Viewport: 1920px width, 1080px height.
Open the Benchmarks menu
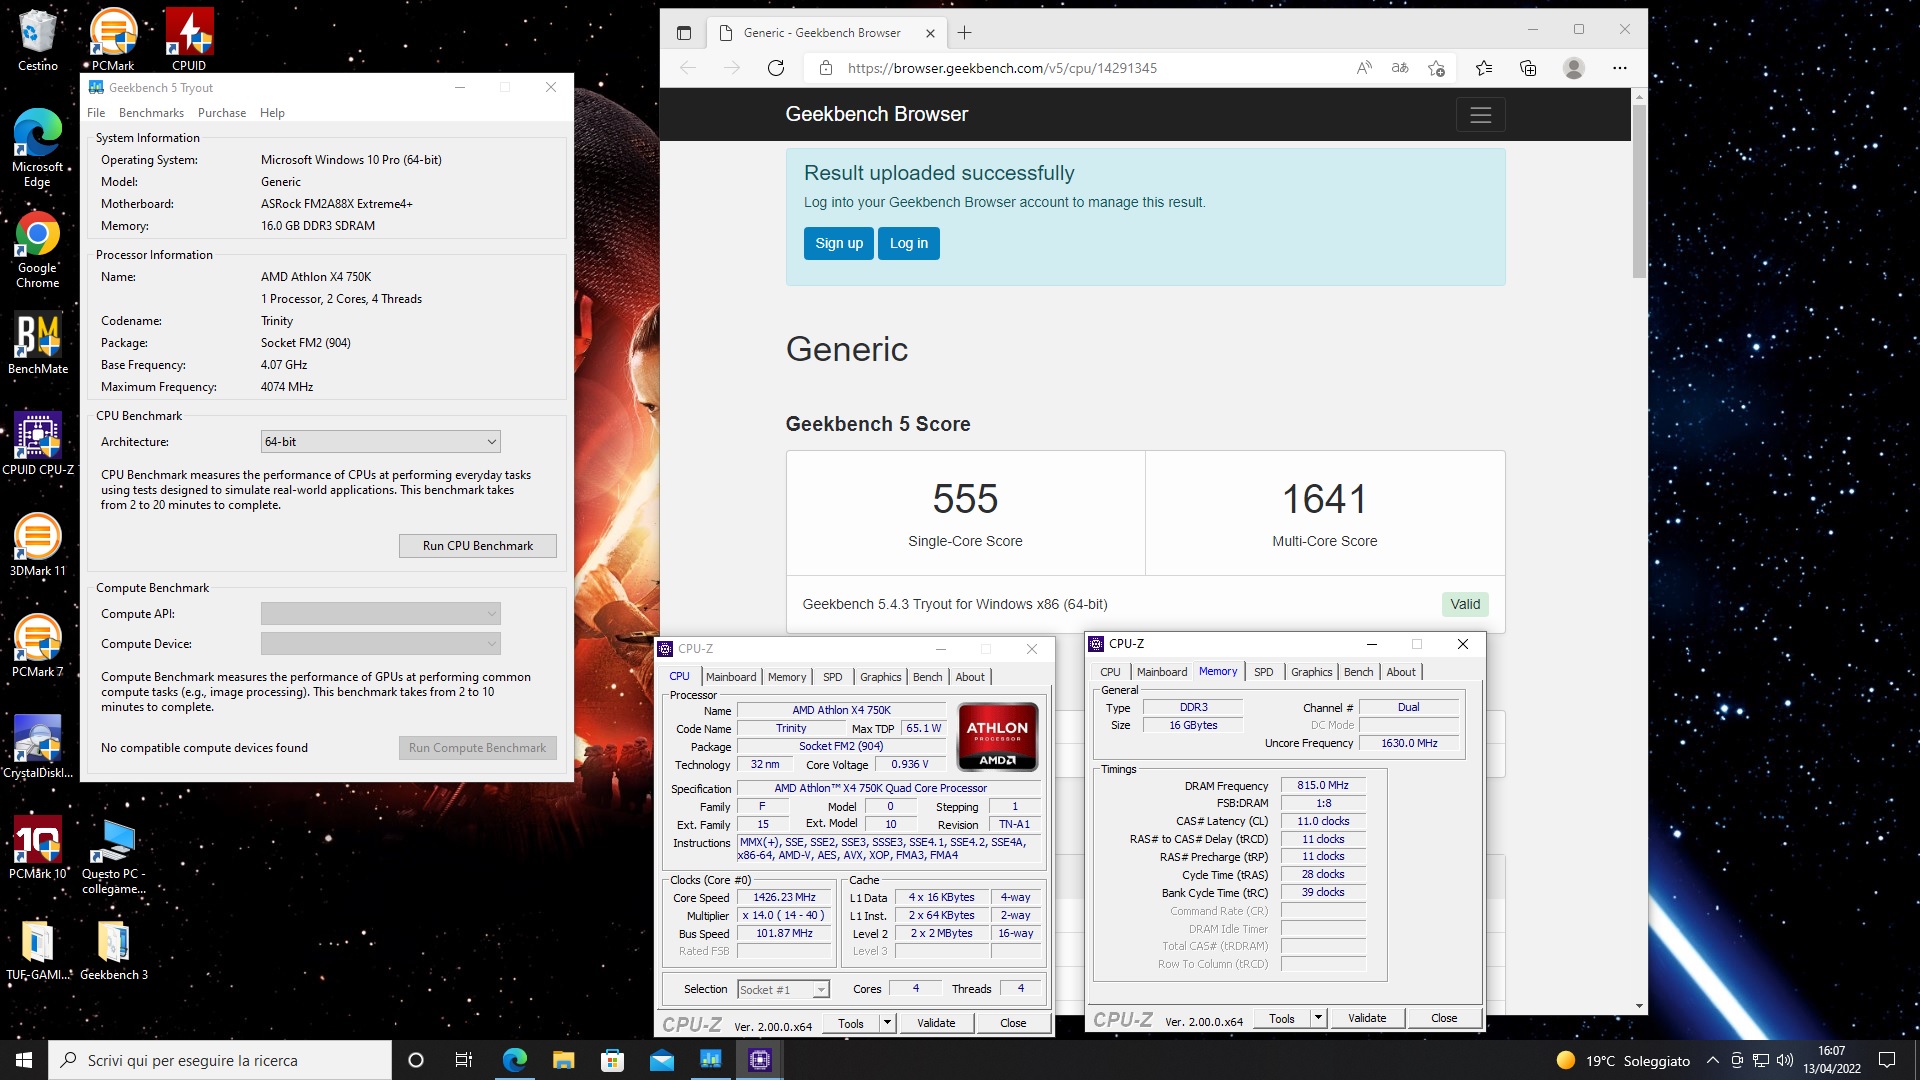[x=151, y=113]
